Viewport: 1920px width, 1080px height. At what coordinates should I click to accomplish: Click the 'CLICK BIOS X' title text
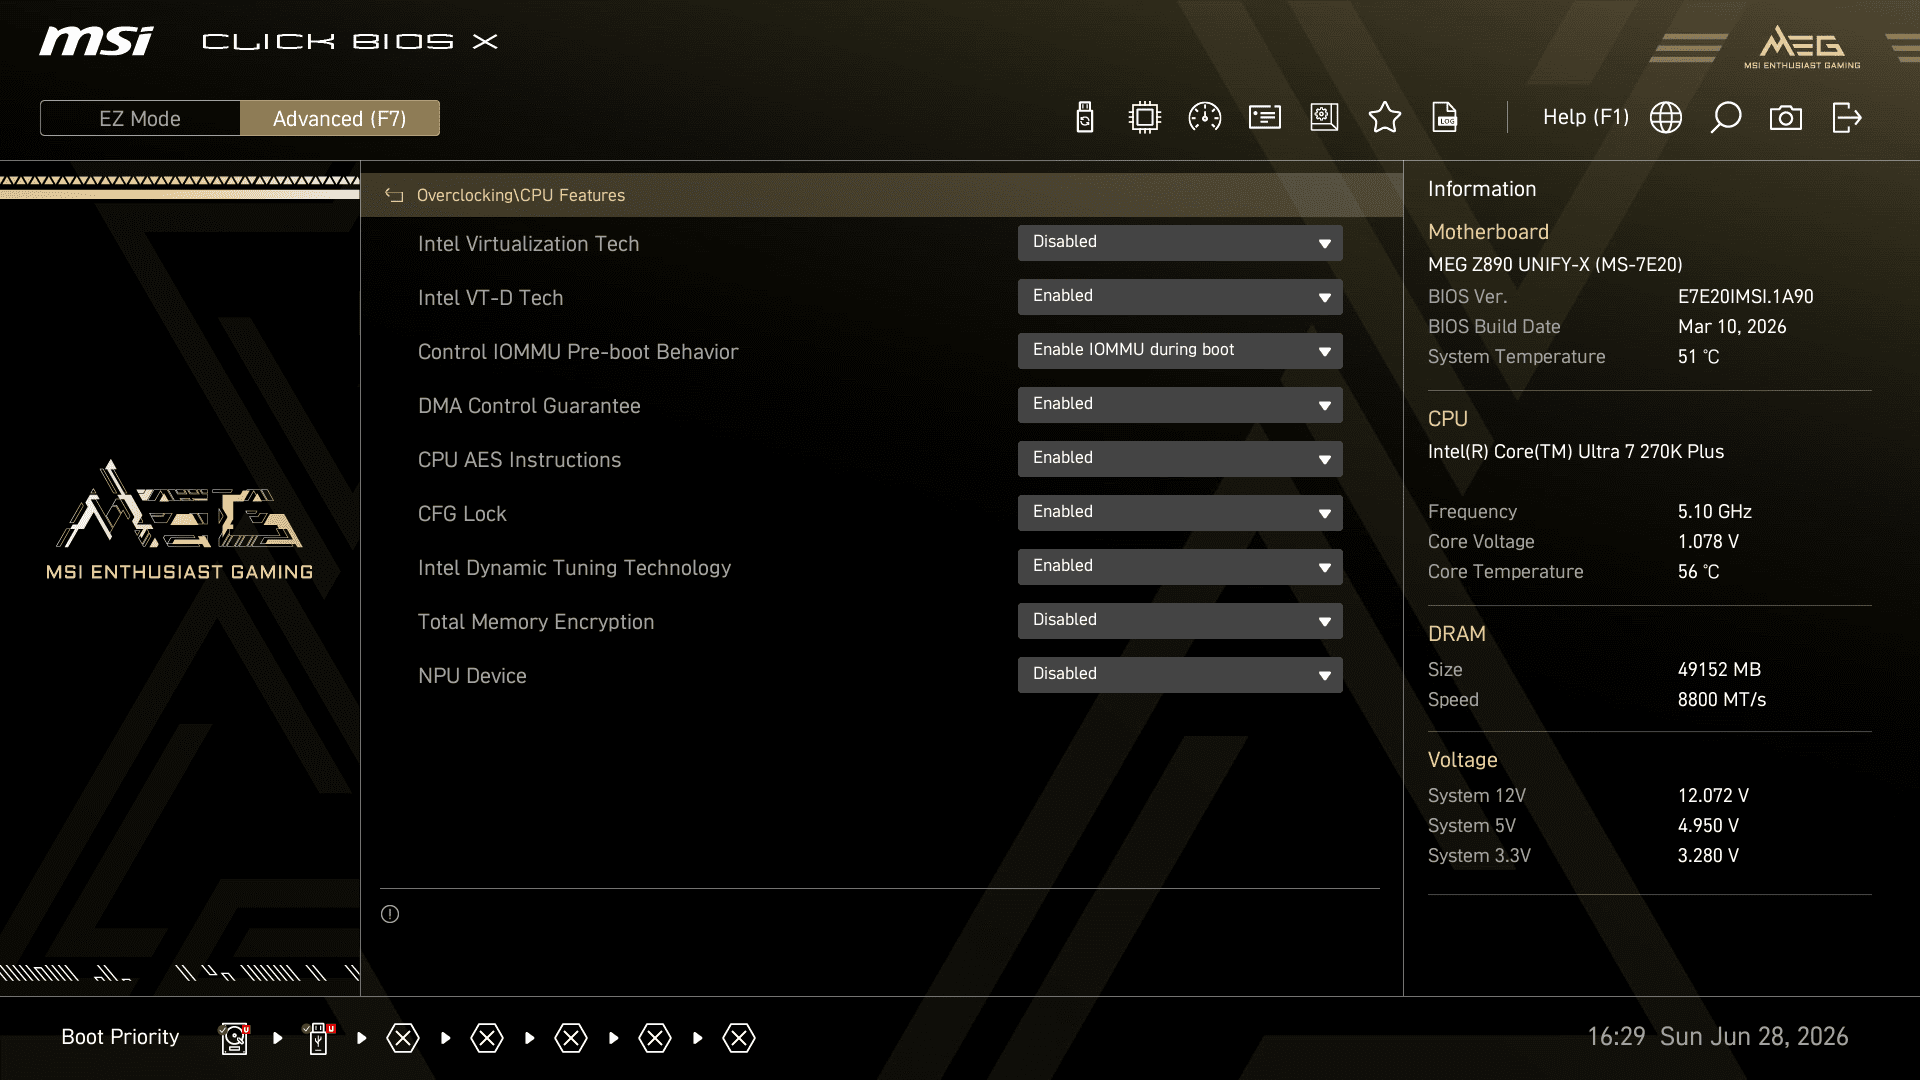[x=350, y=42]
